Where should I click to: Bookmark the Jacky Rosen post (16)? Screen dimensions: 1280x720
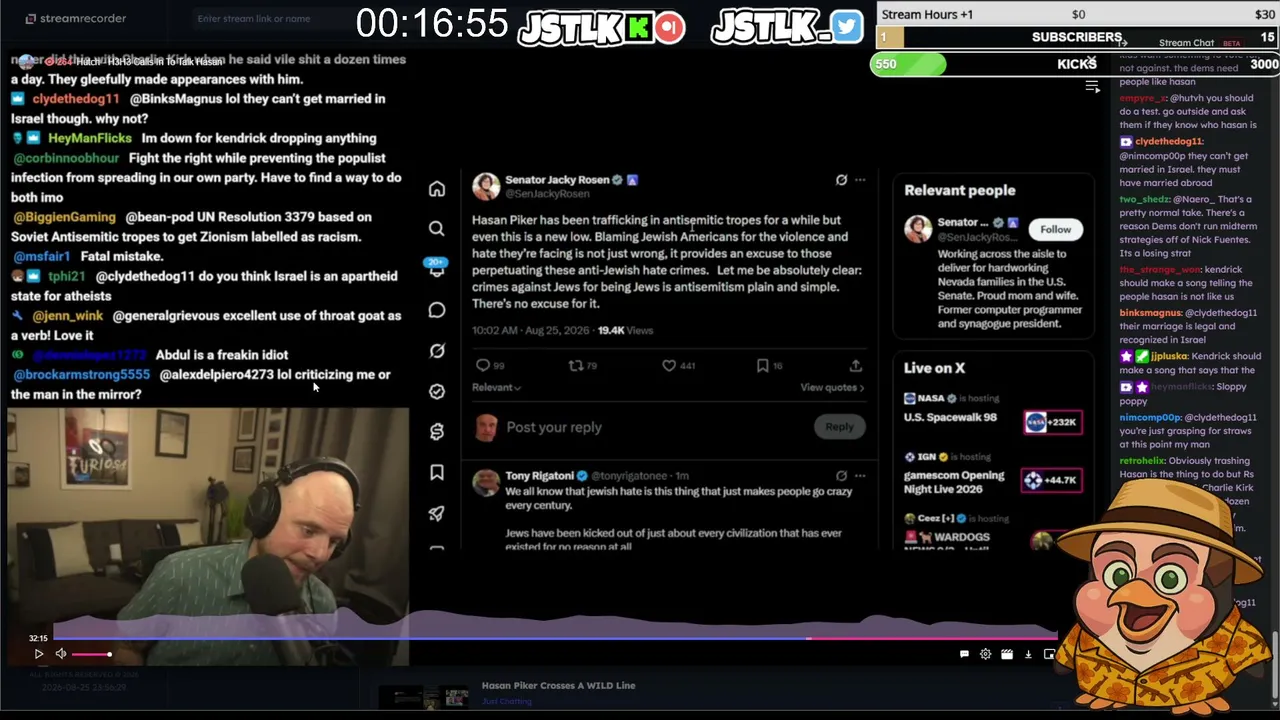click(762, 366)
